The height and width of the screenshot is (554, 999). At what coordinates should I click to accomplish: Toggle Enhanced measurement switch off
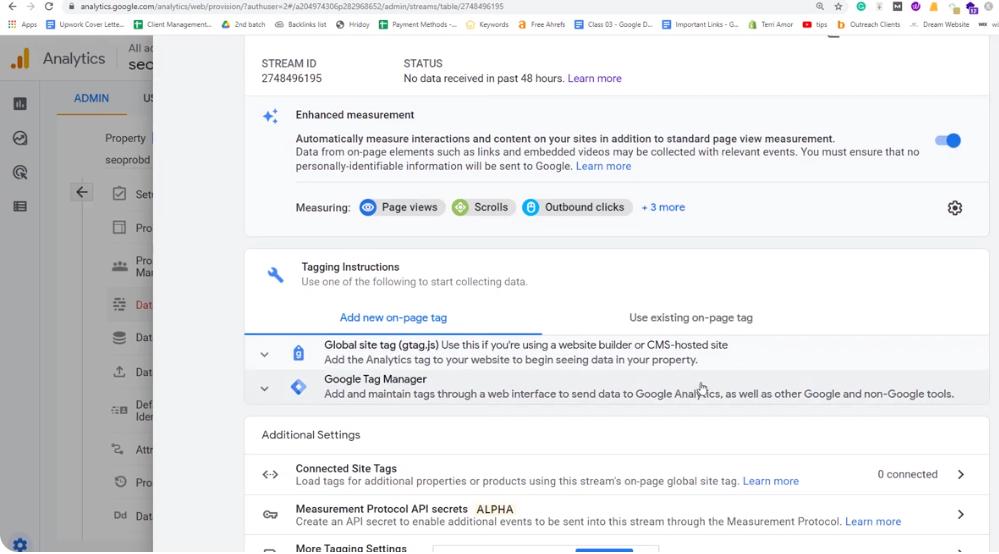[x=947, y=141]
